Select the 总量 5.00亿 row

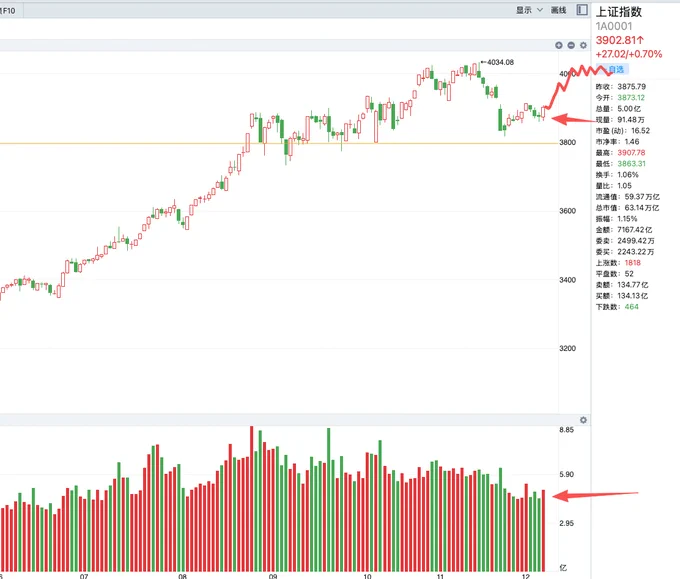[618, 108]
